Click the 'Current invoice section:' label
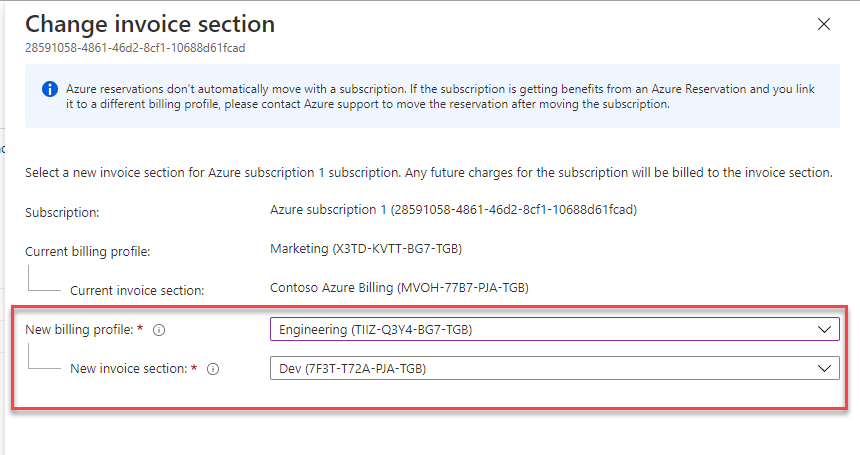 pos(137,290)
